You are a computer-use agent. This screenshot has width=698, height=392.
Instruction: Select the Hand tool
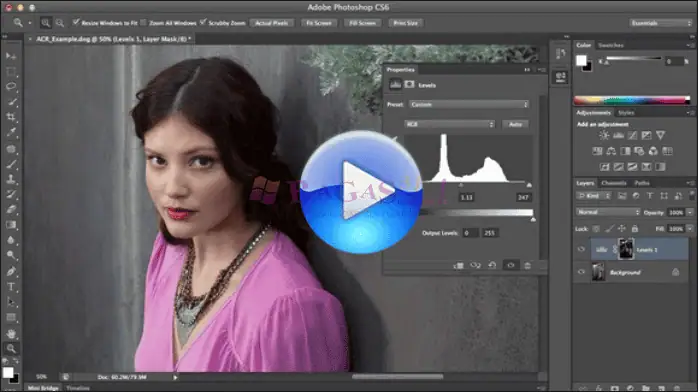pos(11,333)
